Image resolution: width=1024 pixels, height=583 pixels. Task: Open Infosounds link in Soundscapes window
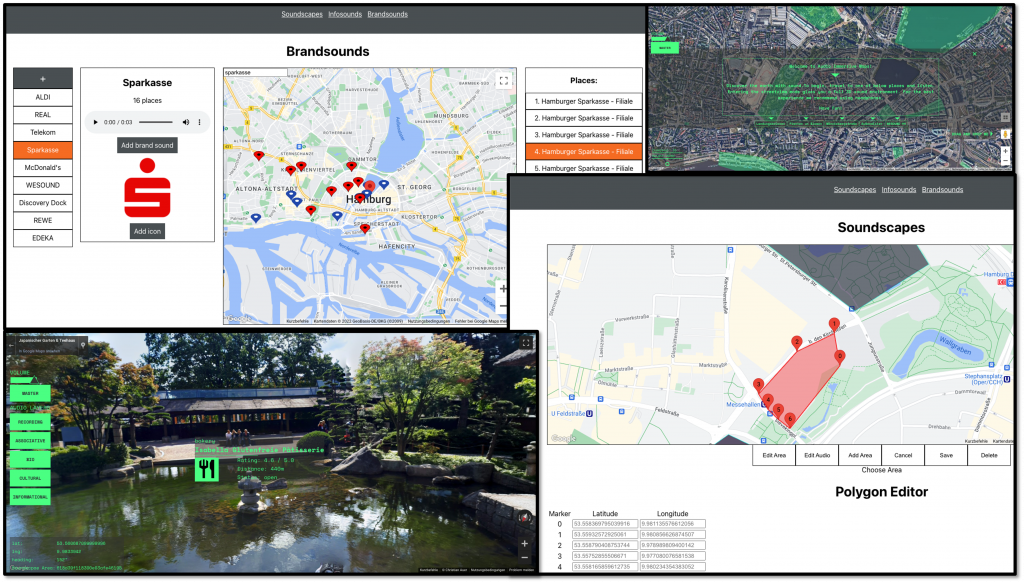(899, 190)
